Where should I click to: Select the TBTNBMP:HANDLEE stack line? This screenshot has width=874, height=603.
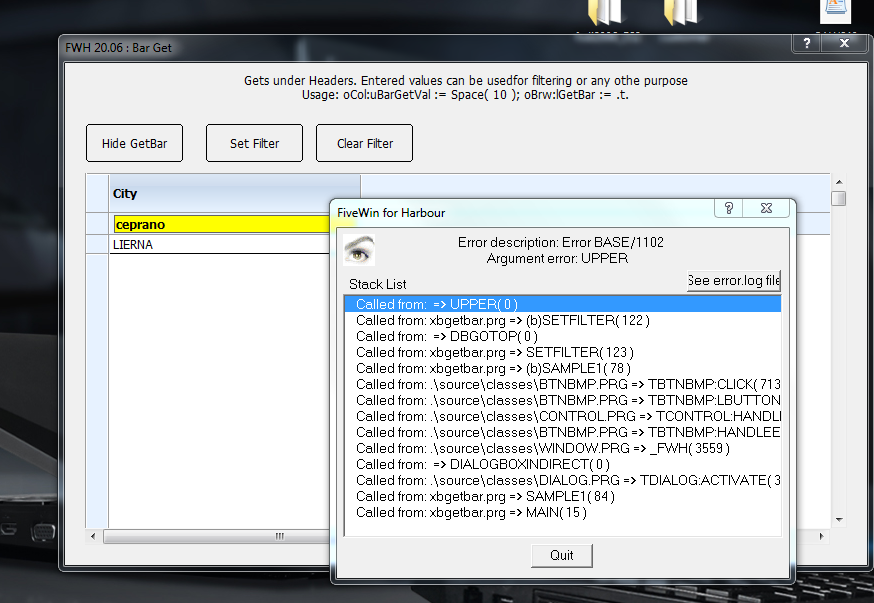562,432
